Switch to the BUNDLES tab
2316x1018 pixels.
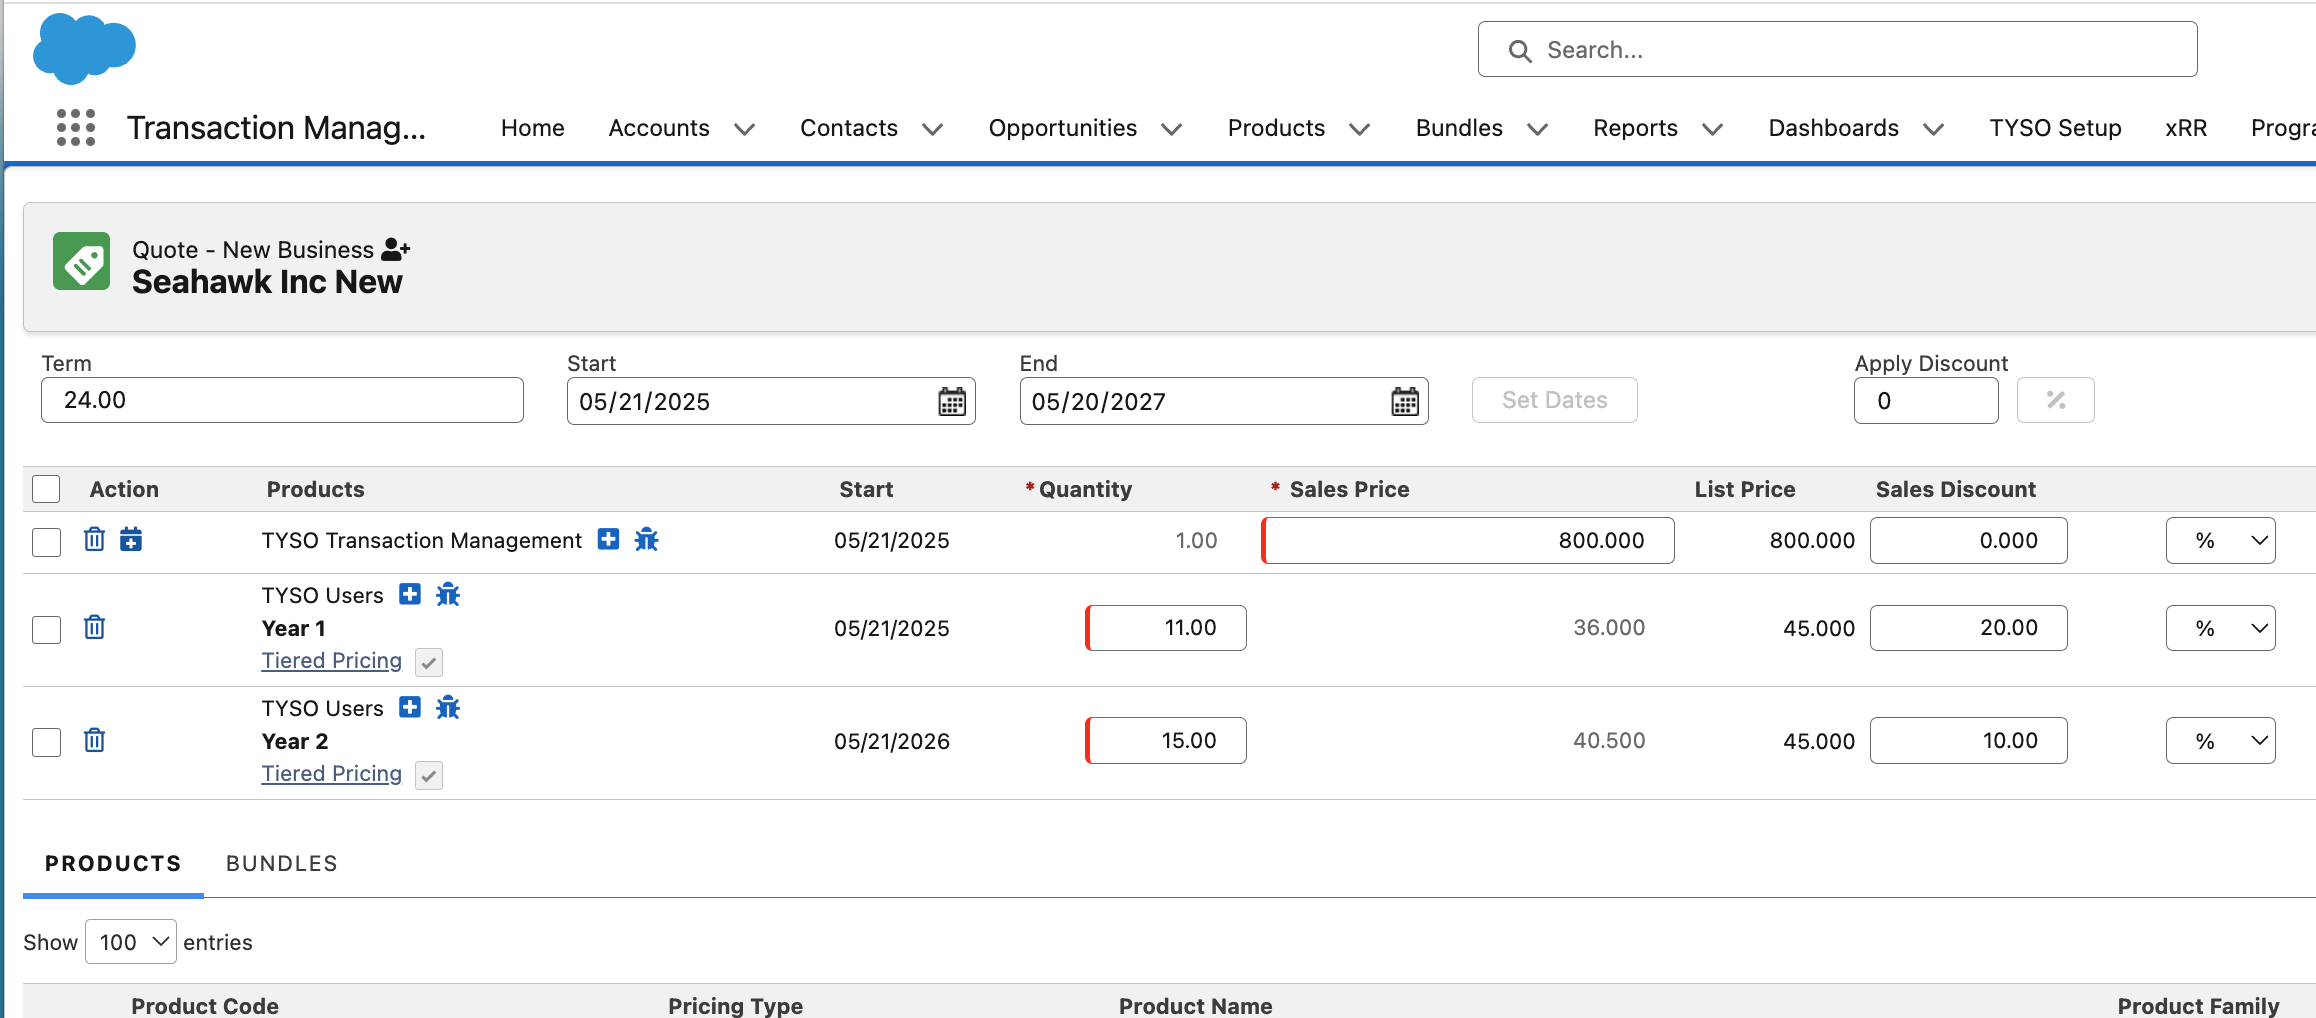point(282,863)
